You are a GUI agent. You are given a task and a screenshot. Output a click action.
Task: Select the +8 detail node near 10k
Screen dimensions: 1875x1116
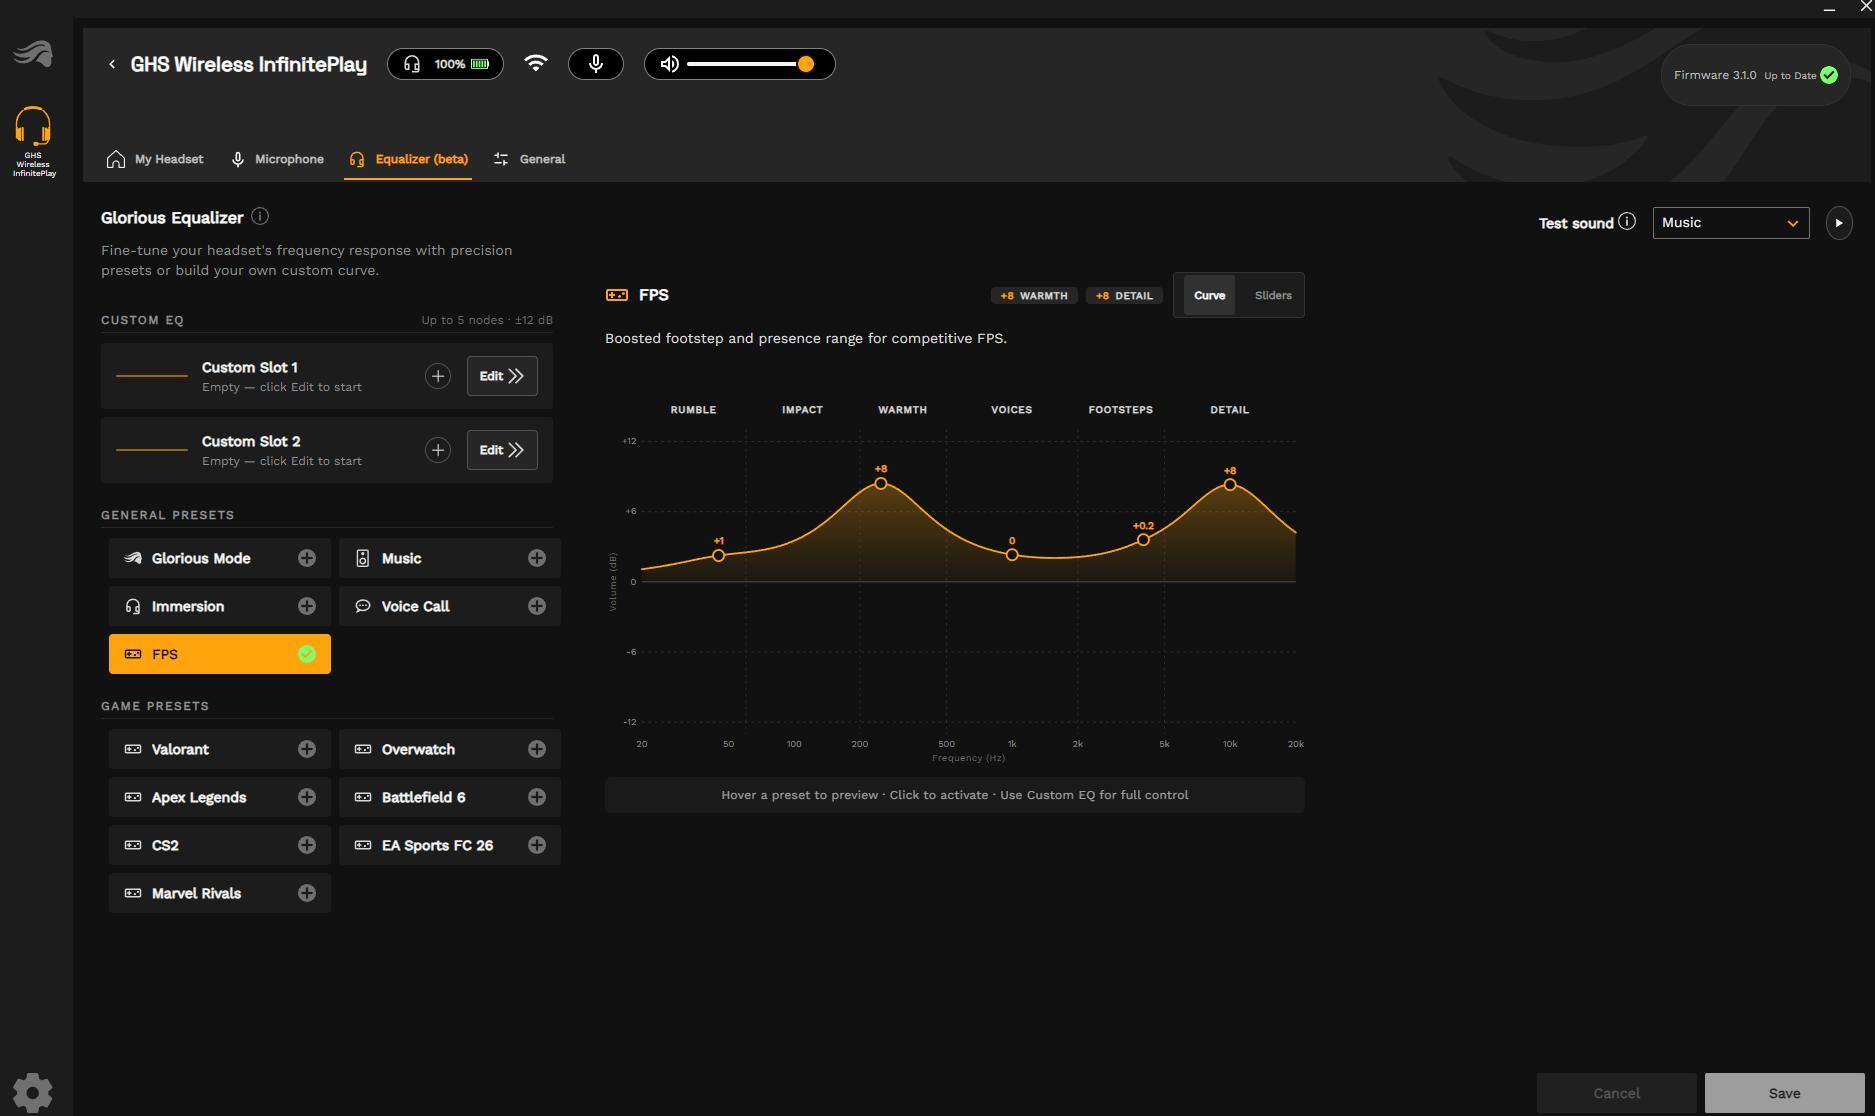point(1230,485)
